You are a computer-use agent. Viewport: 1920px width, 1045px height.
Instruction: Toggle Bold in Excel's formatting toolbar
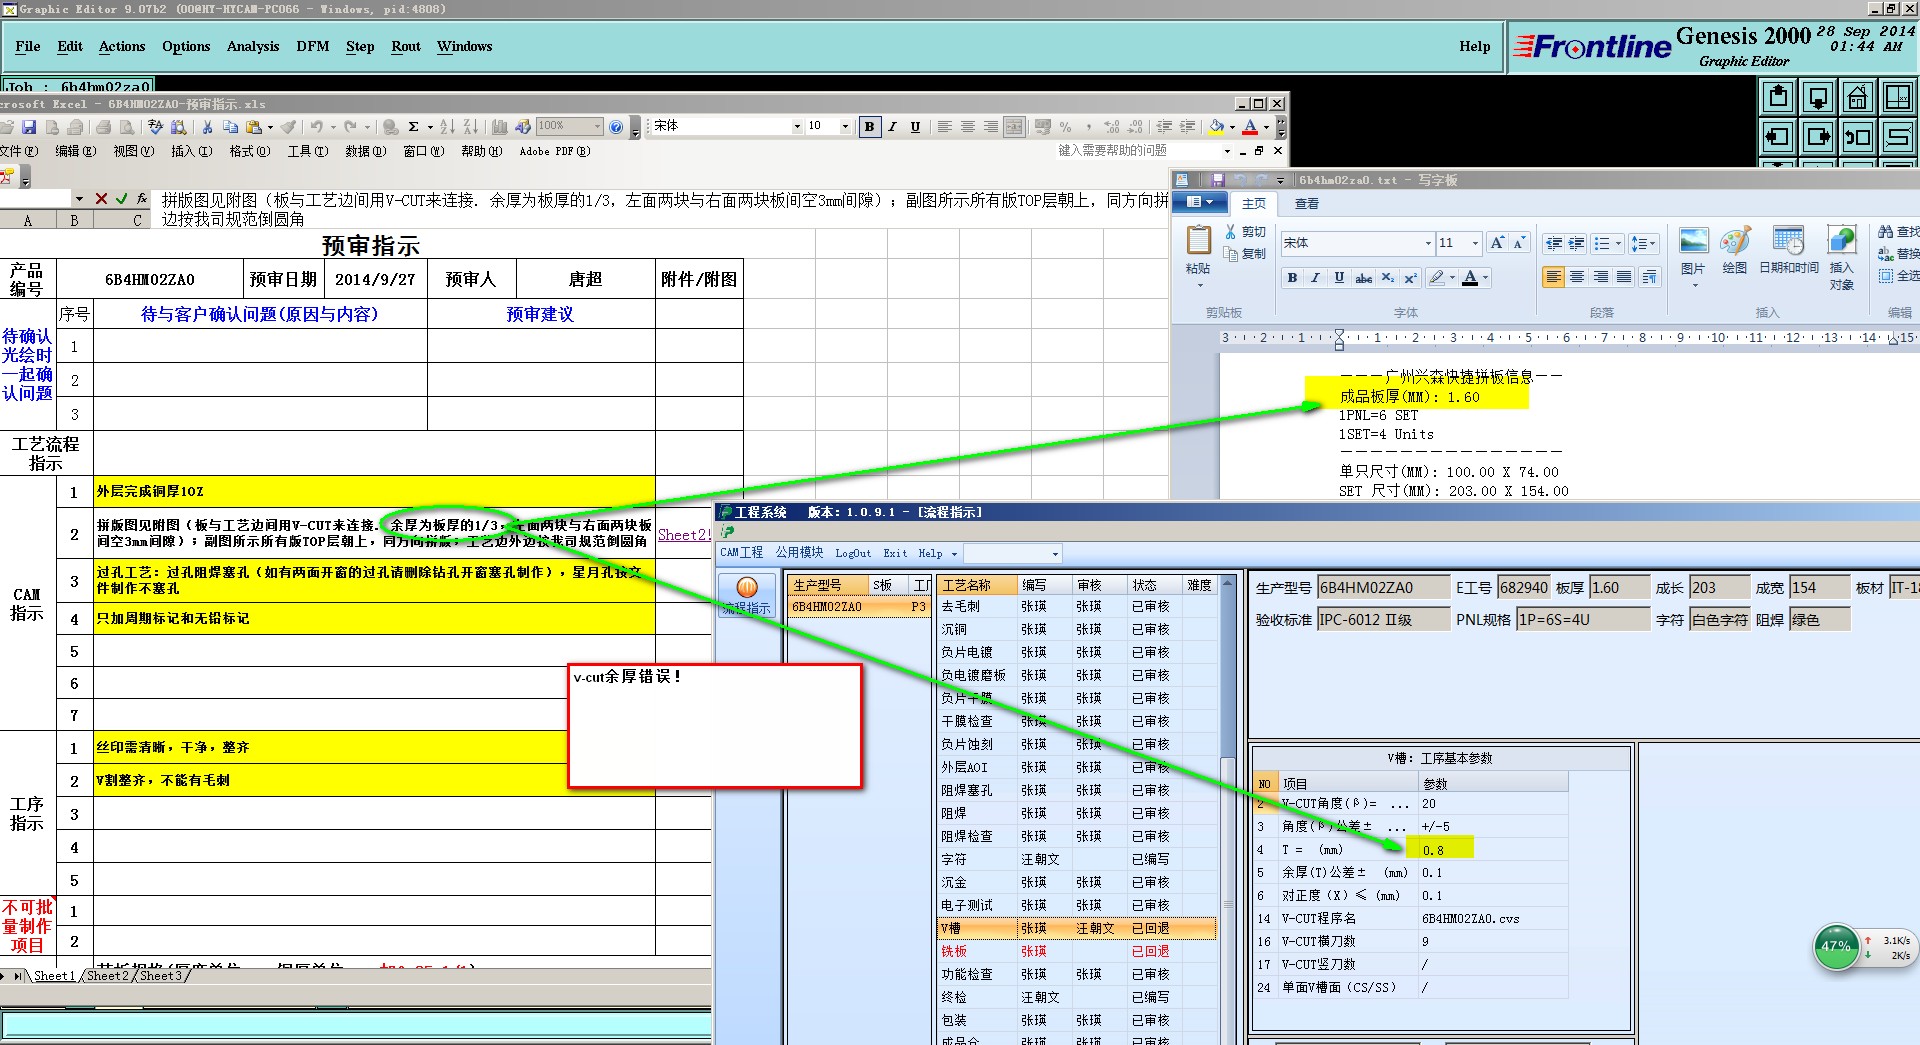[869, 127]
